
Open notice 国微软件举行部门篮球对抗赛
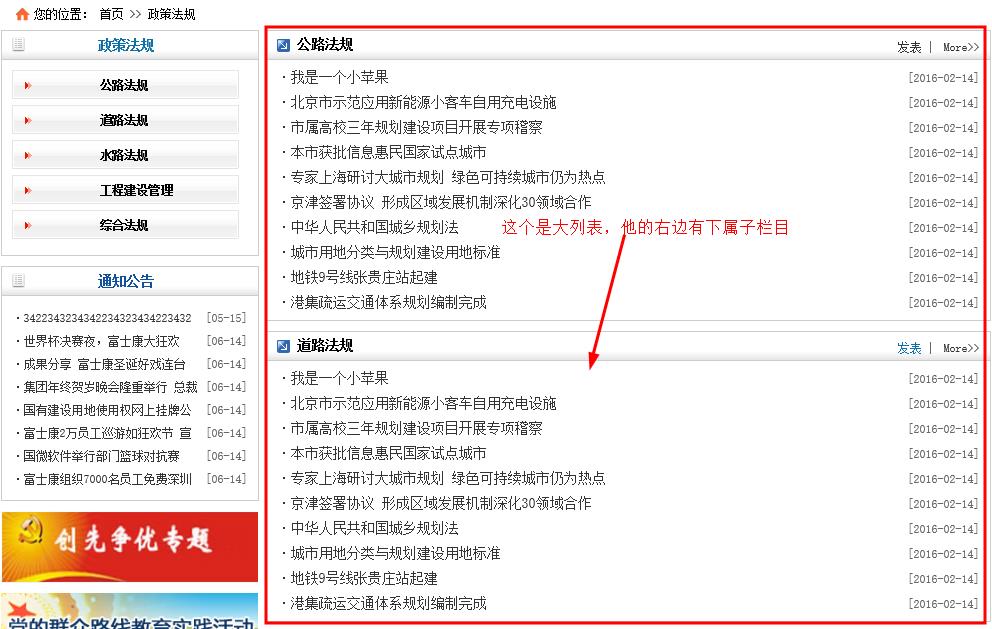101,456
